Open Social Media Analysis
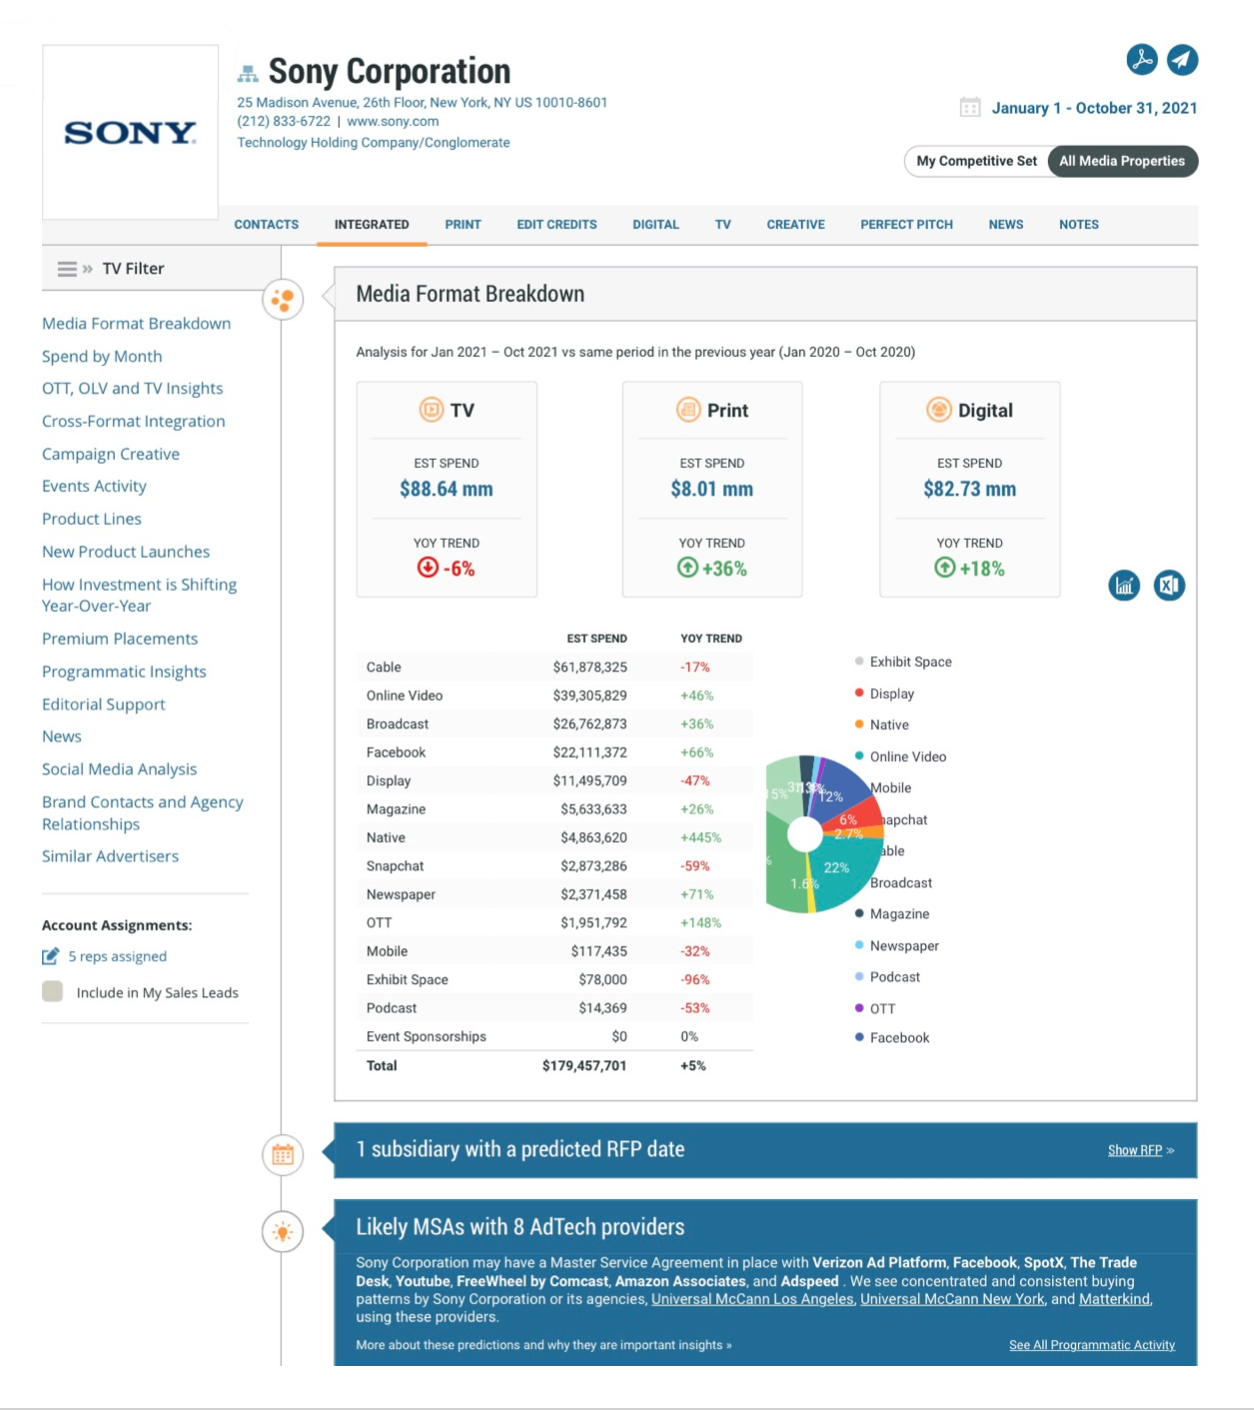Viewport: 1254px width, 1410px height. (x=119, y=769)
